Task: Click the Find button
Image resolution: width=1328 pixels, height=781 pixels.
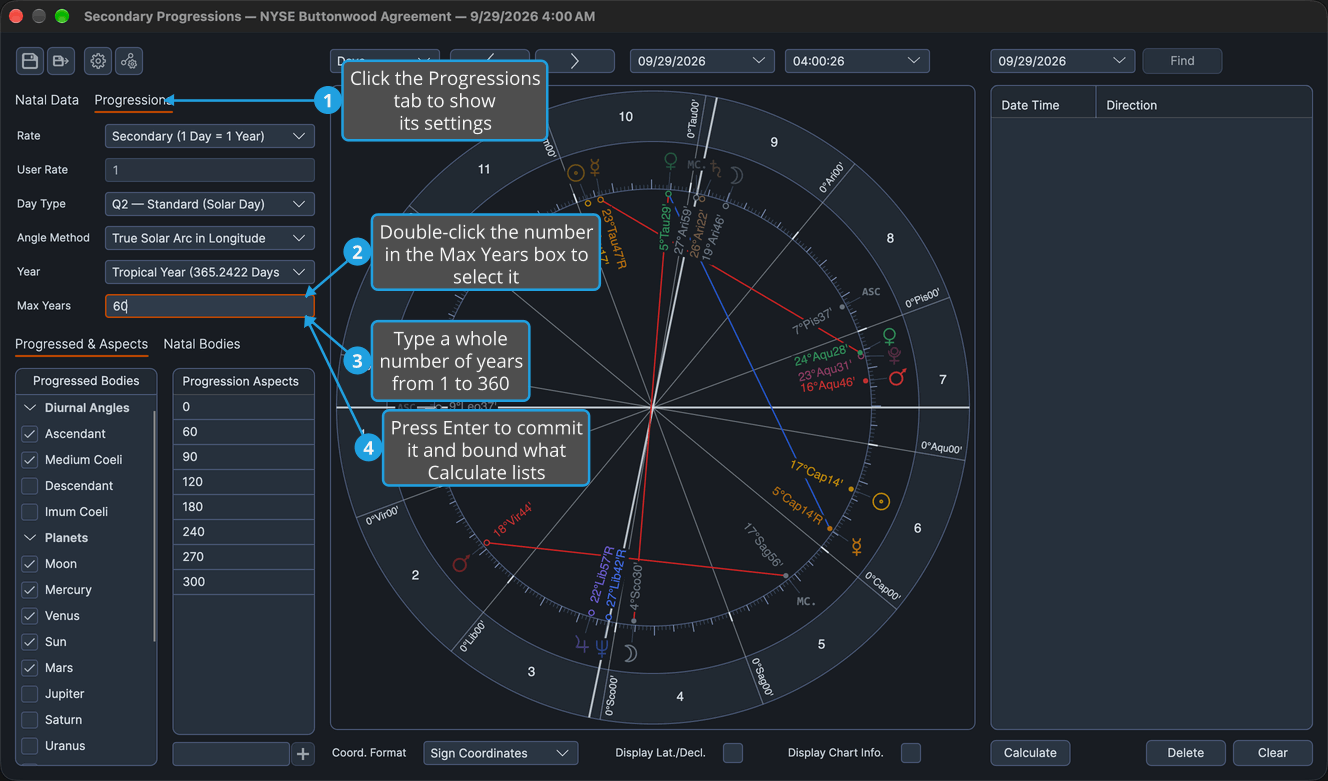Action: (x=1182, y=61)
